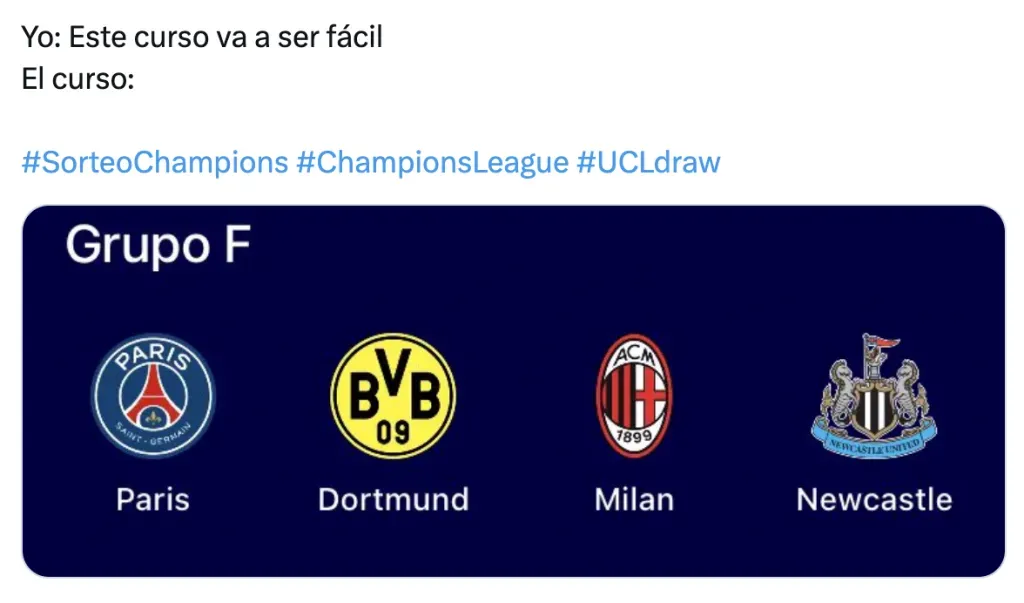
Task: Click the Milan team name label
Action: point(634,498)
